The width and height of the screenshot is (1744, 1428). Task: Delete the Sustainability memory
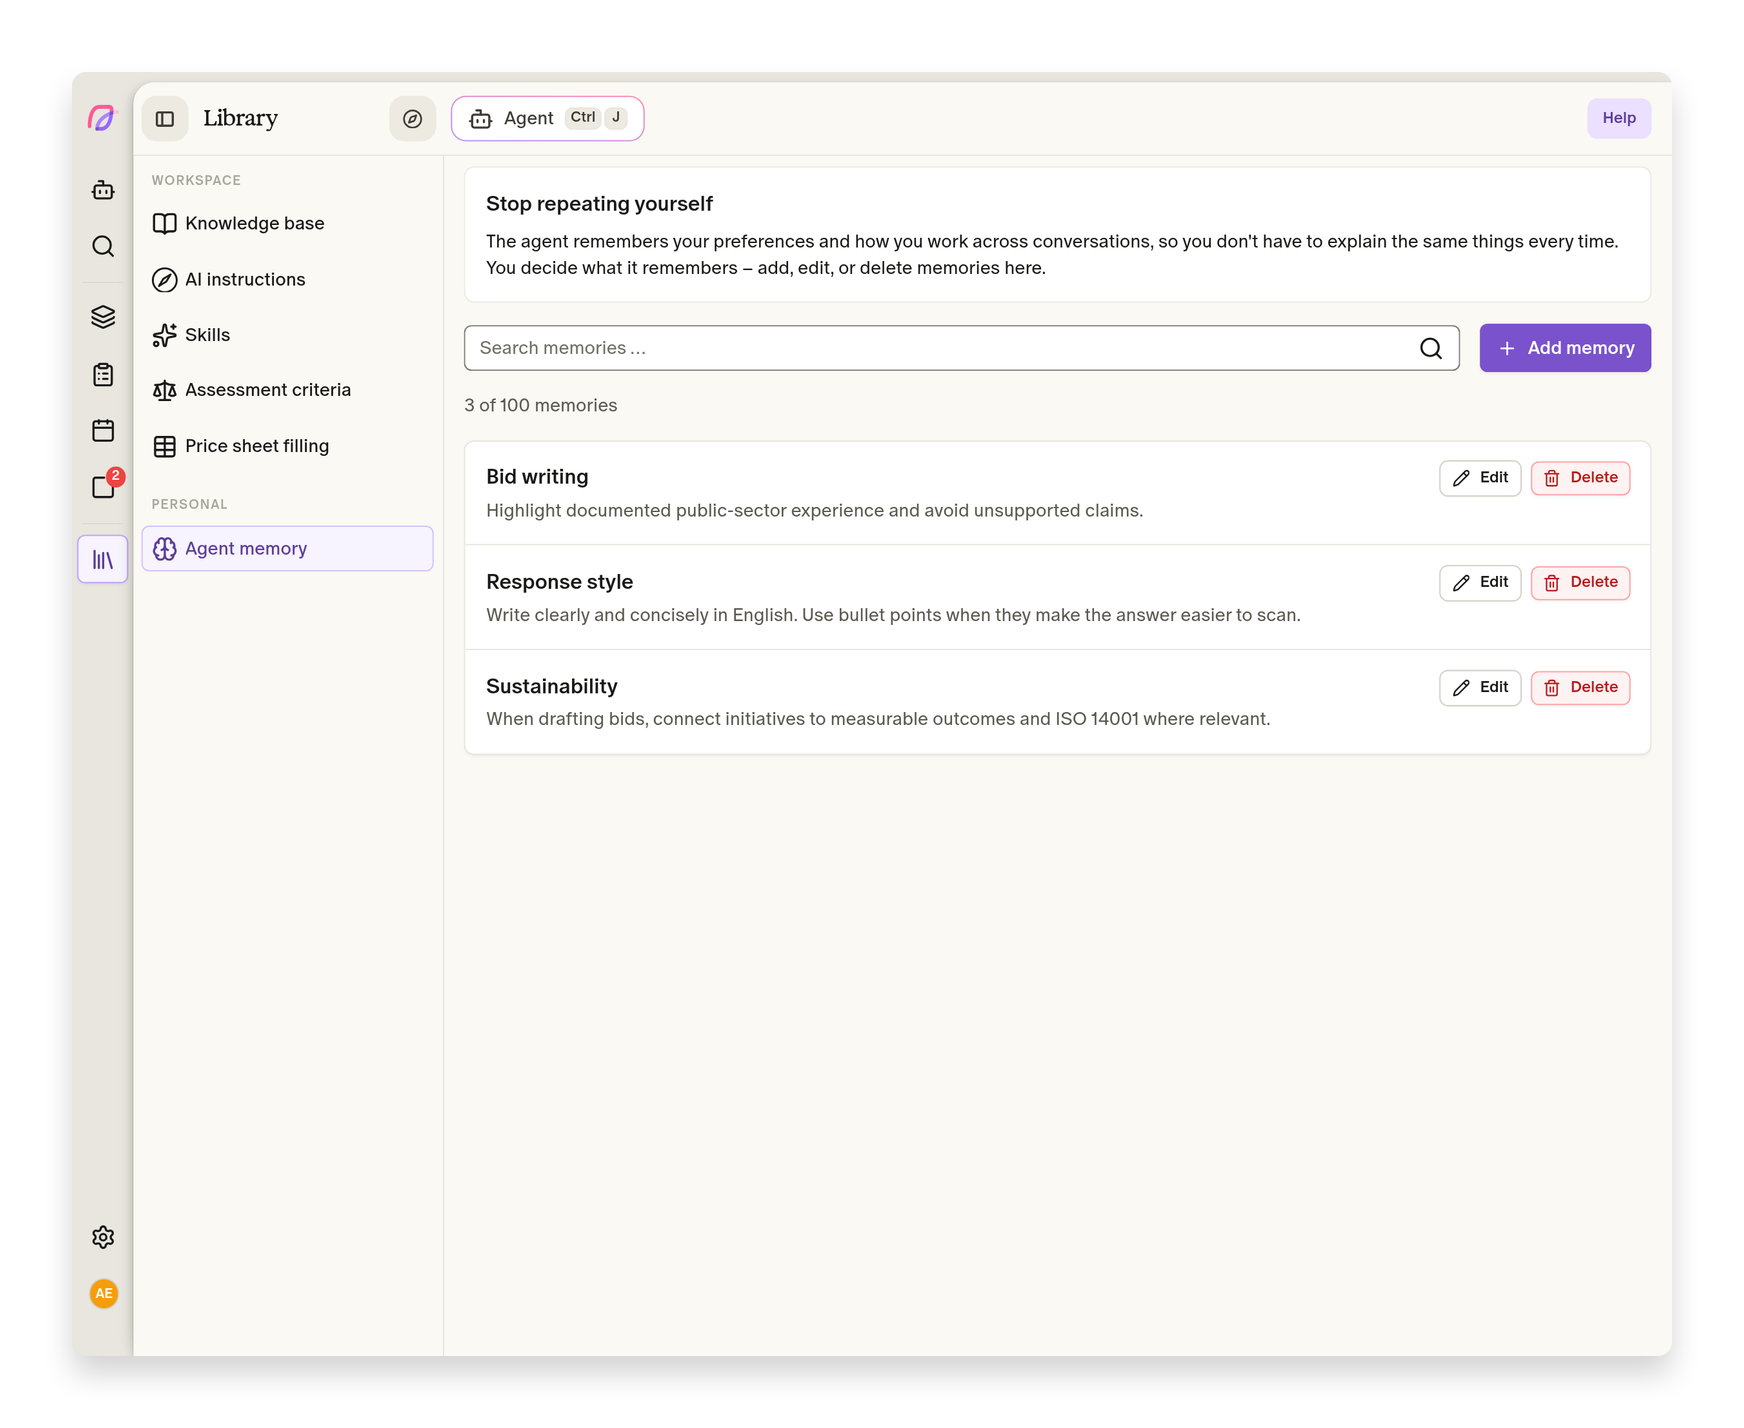[1580, 688]
